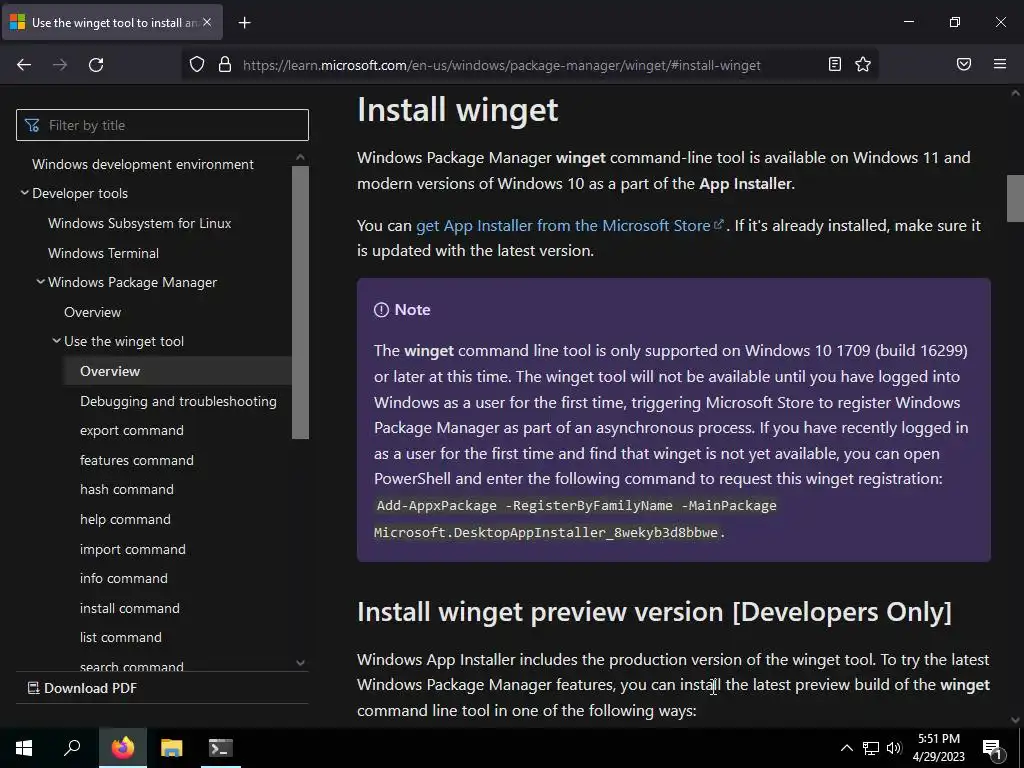Open Windows Terminal in sidebar
The image size is (1024, 768).
tap(103, 253)
